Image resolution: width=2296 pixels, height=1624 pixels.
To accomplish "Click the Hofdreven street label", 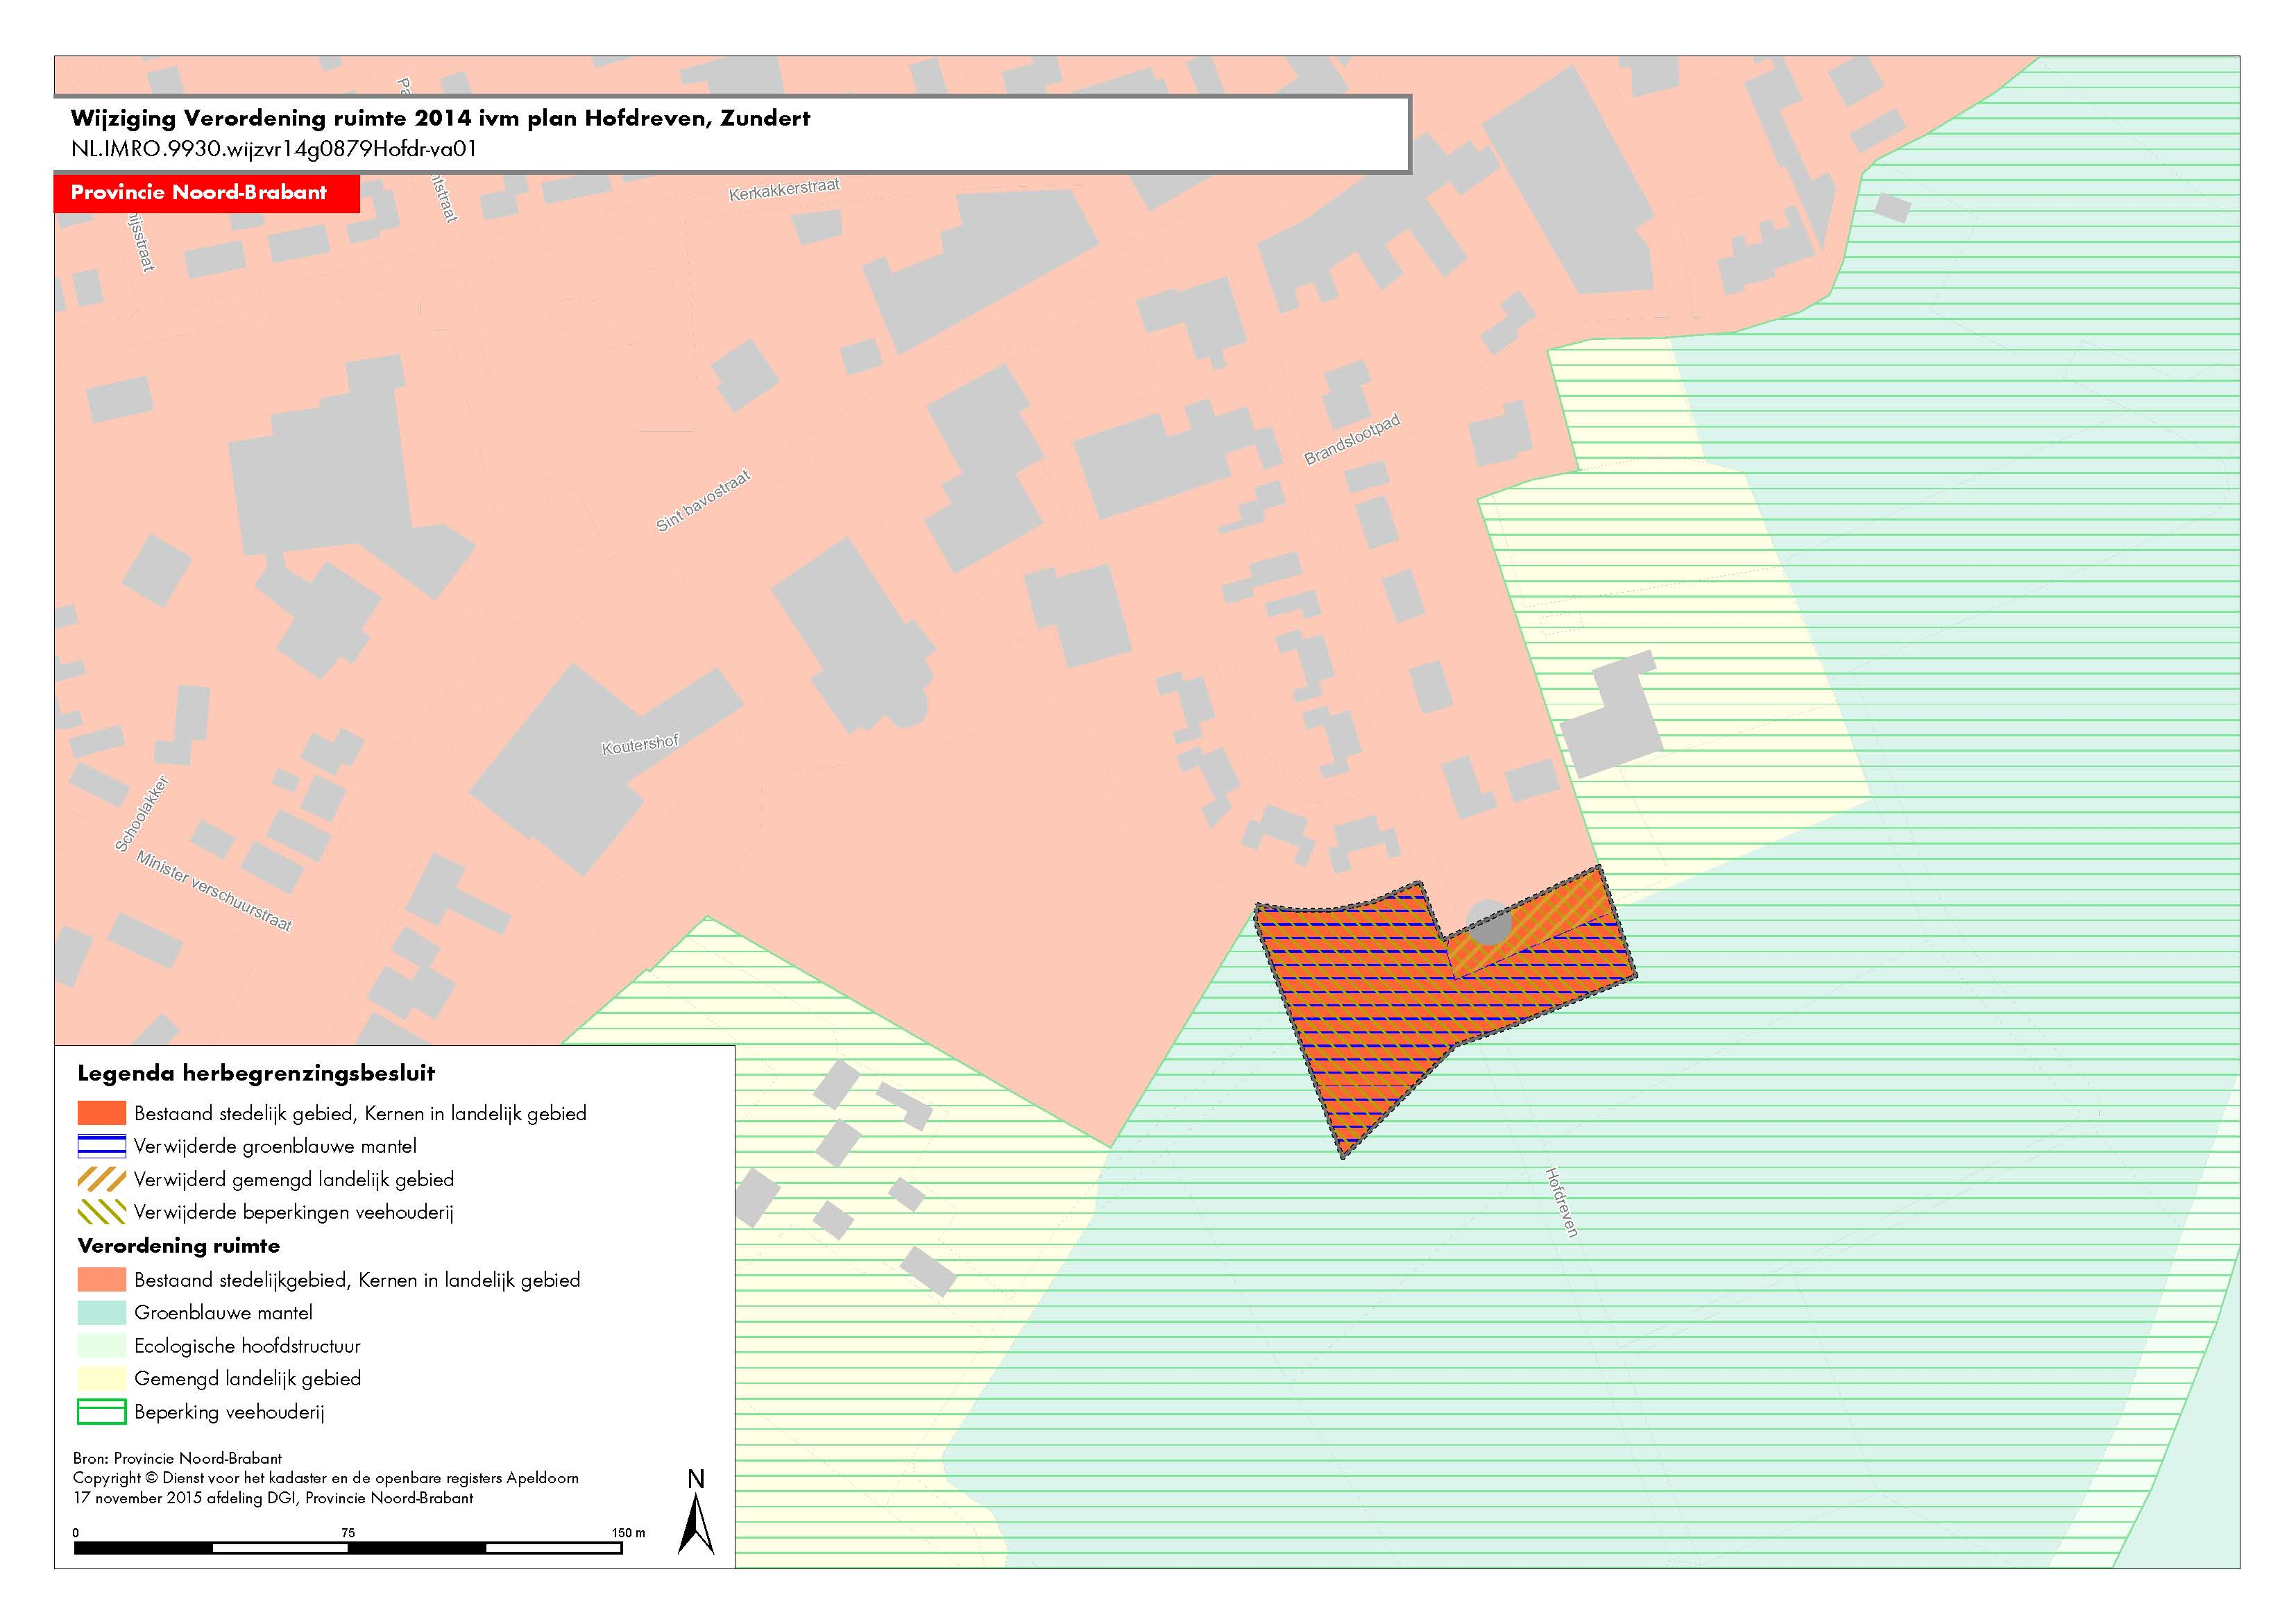I will click(1561, 1202).
